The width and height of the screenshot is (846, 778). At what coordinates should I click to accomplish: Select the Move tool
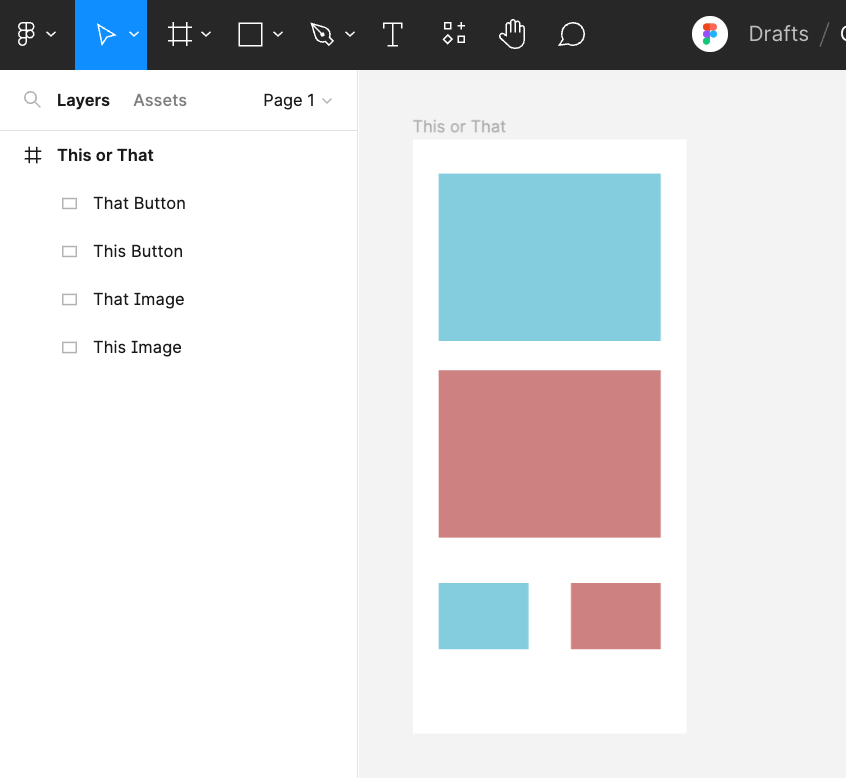pos(106,34)
